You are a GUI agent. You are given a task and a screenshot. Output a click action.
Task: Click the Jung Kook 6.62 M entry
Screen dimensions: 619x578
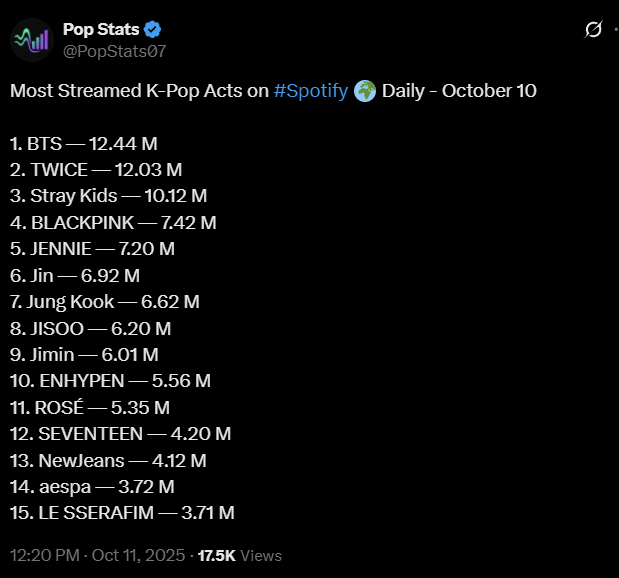105,301
